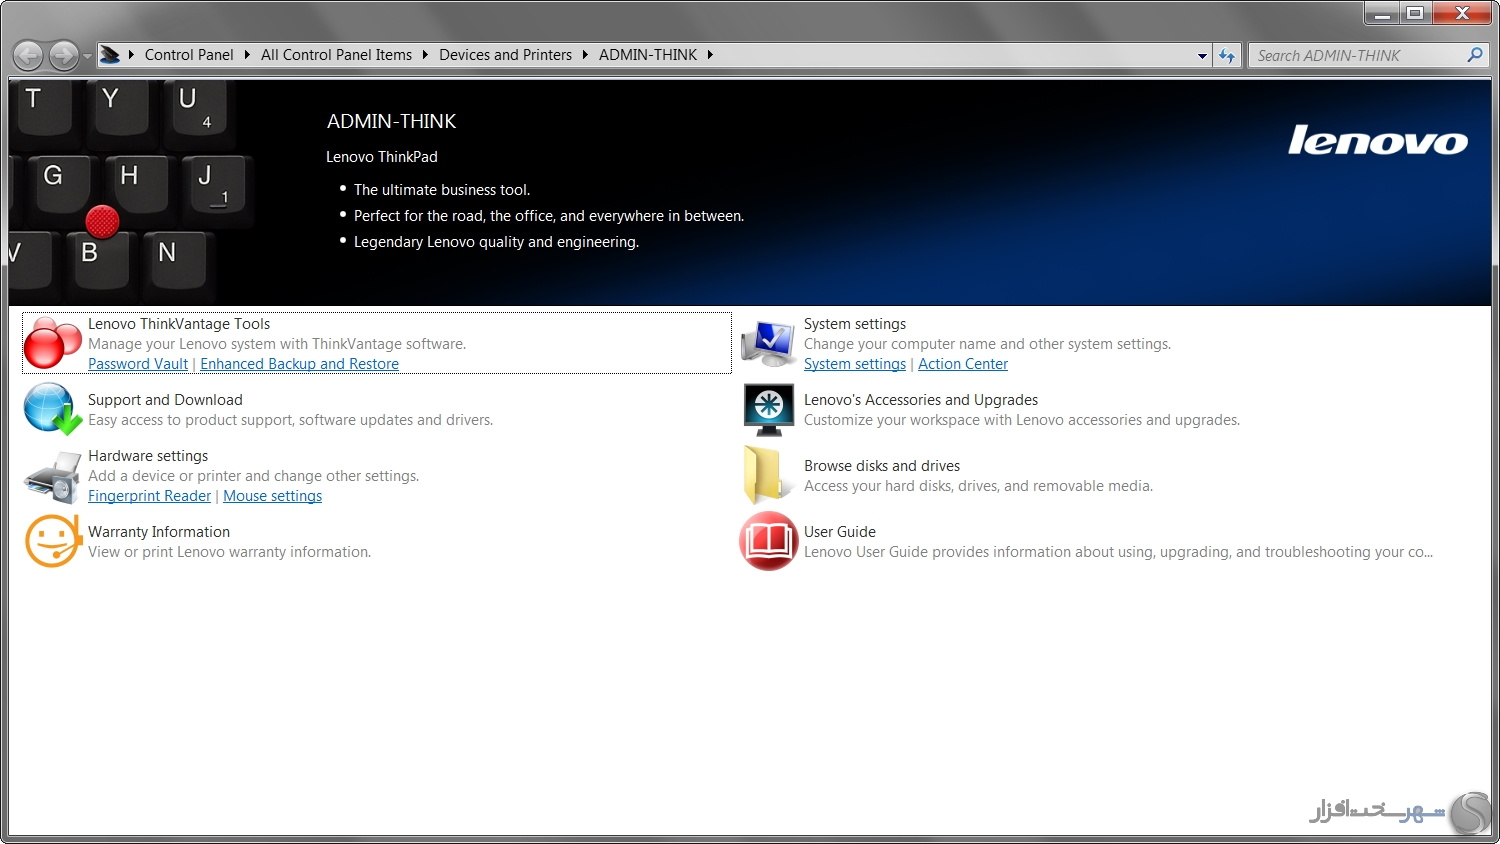Click the ADMIN-THINK heading in the banner
Screen dimensions: 1500x844
click(x=391, y=121)
